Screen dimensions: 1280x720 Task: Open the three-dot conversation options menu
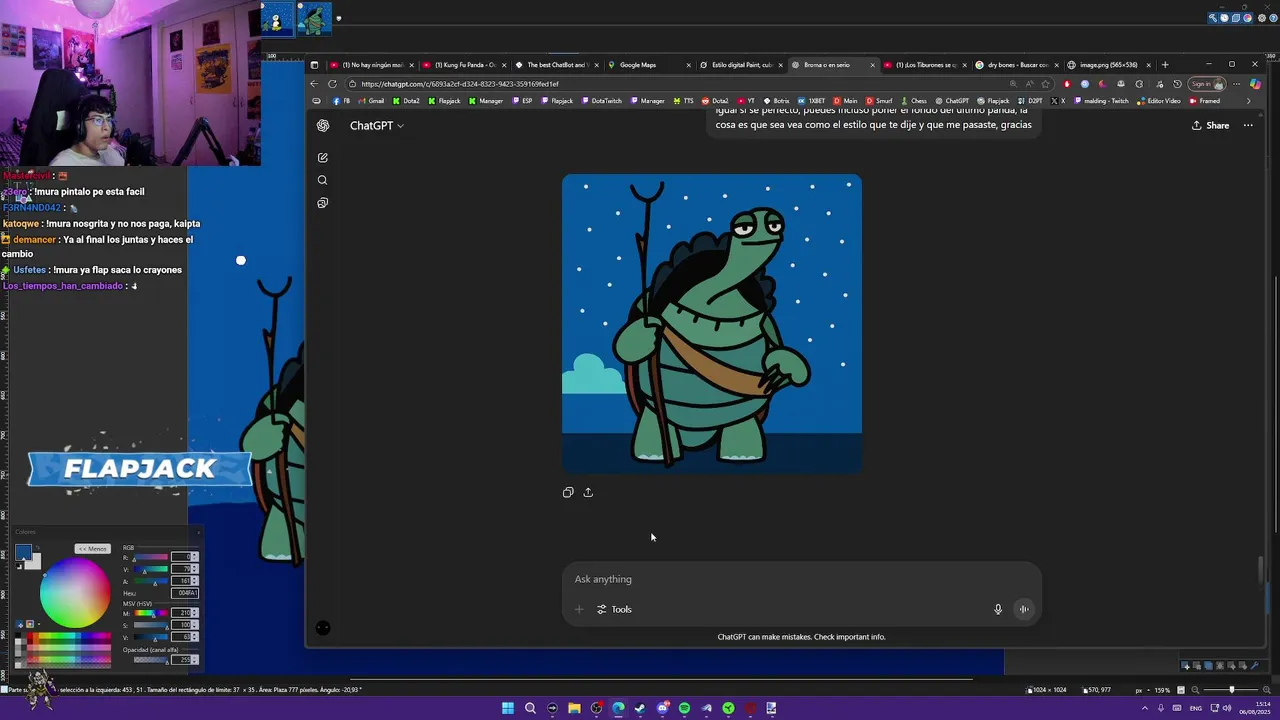[x=1248, y=126]
